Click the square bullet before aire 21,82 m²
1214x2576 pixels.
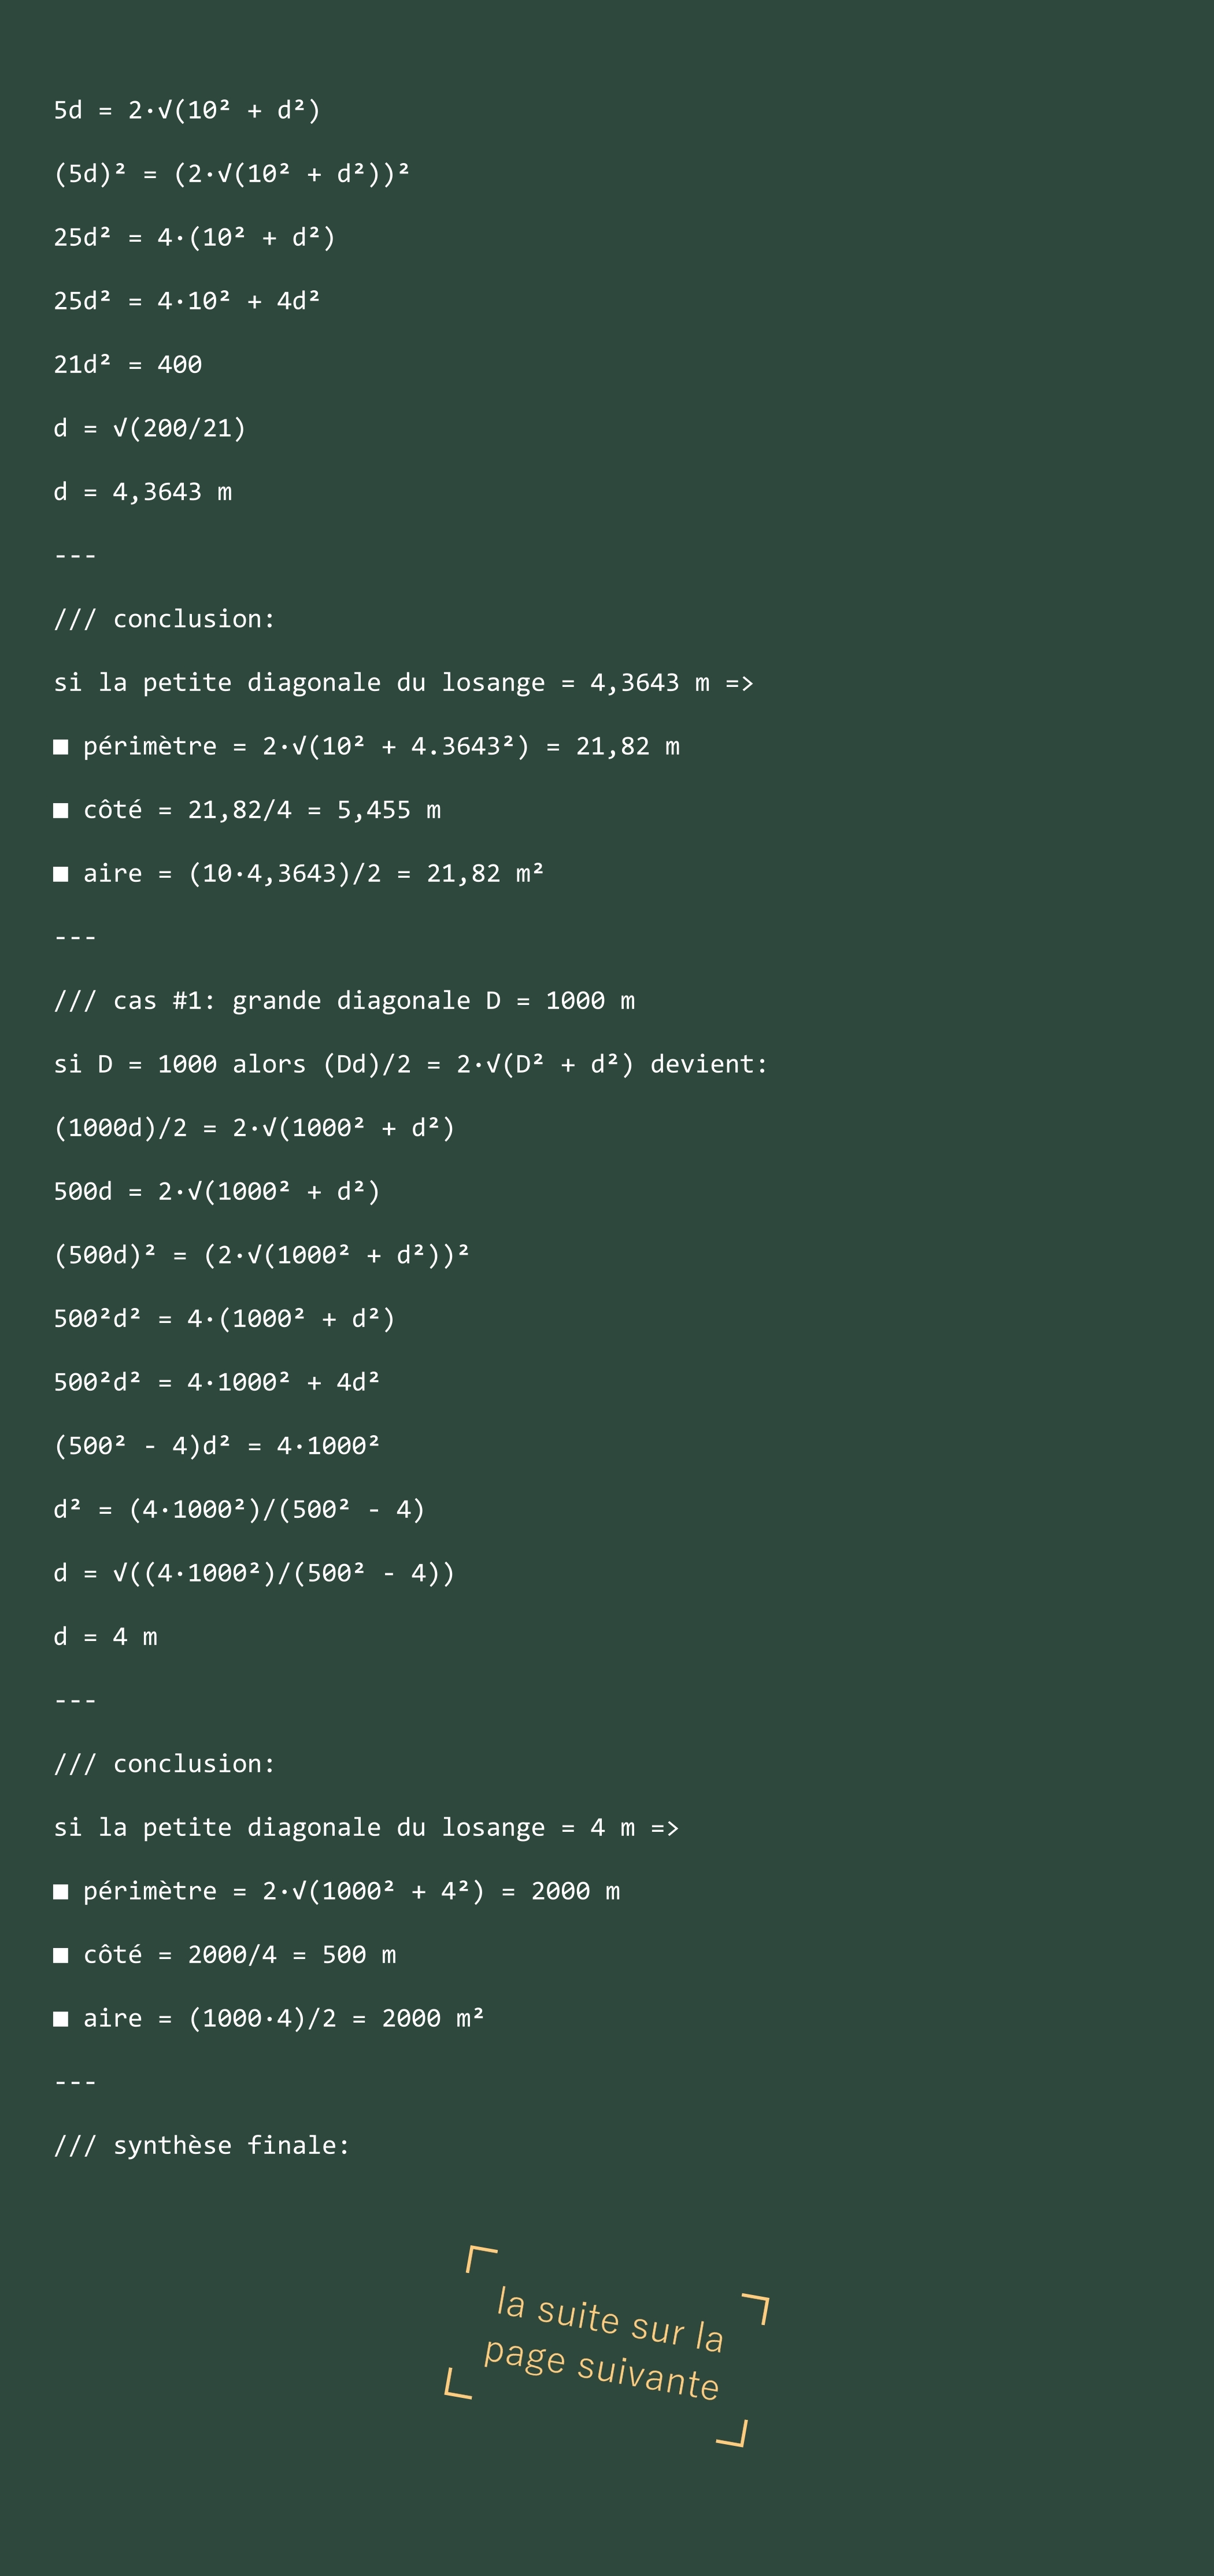[61, 874]
